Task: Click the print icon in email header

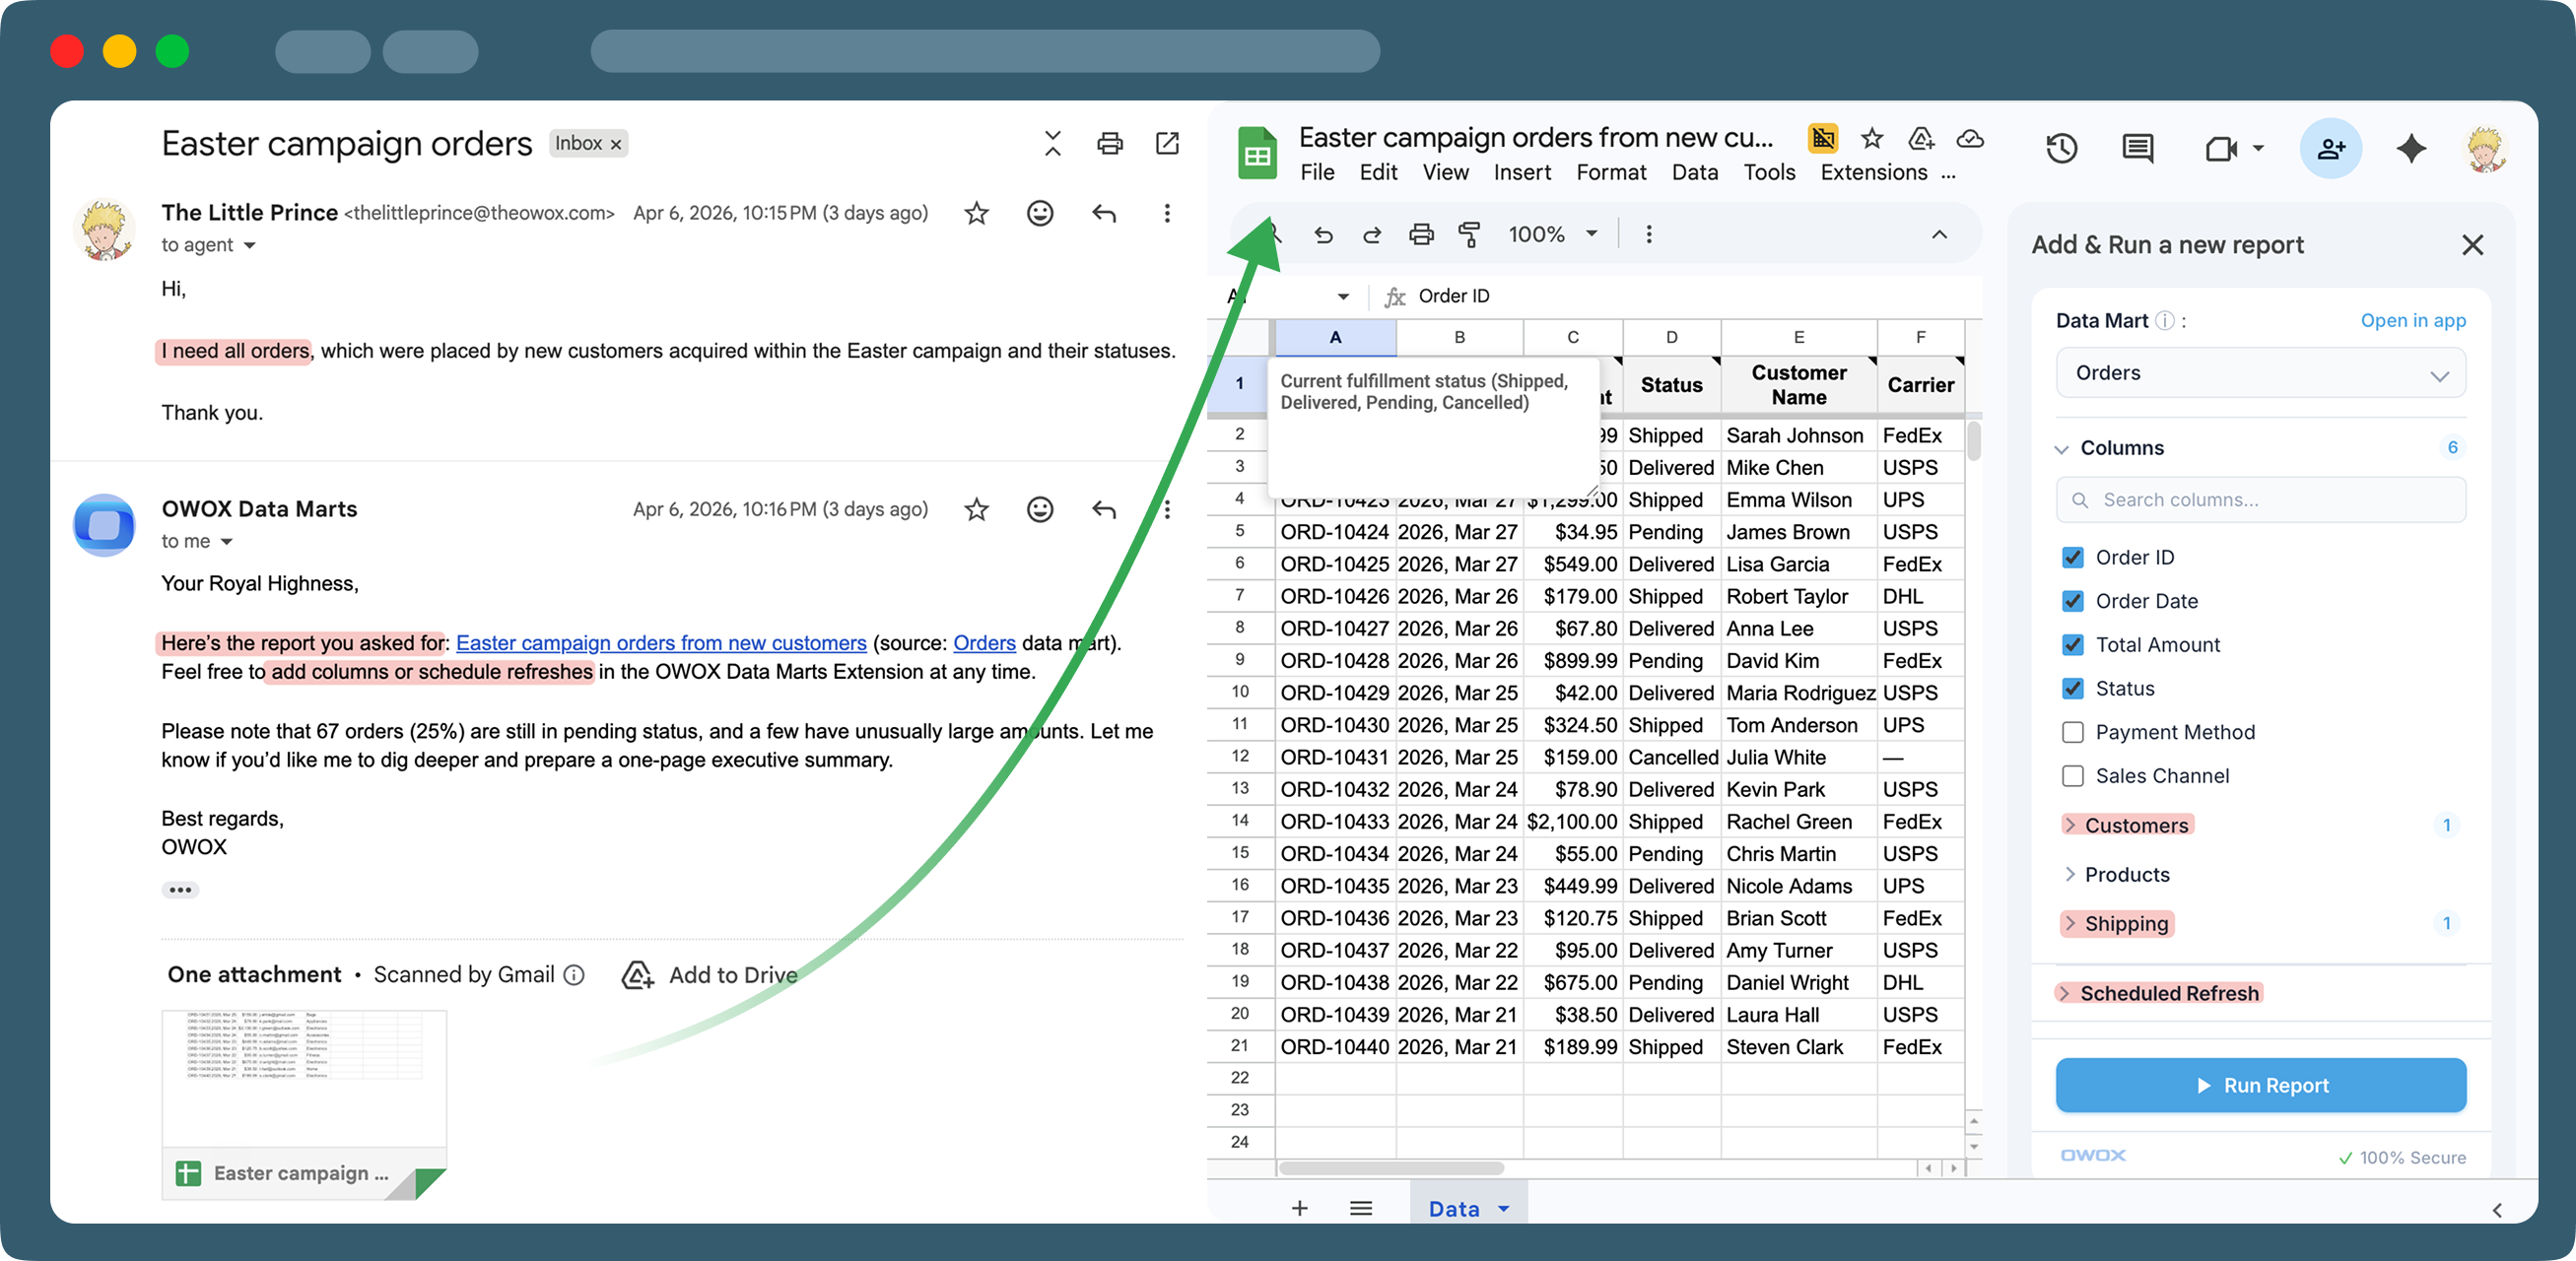Action: coord(1109,144)
